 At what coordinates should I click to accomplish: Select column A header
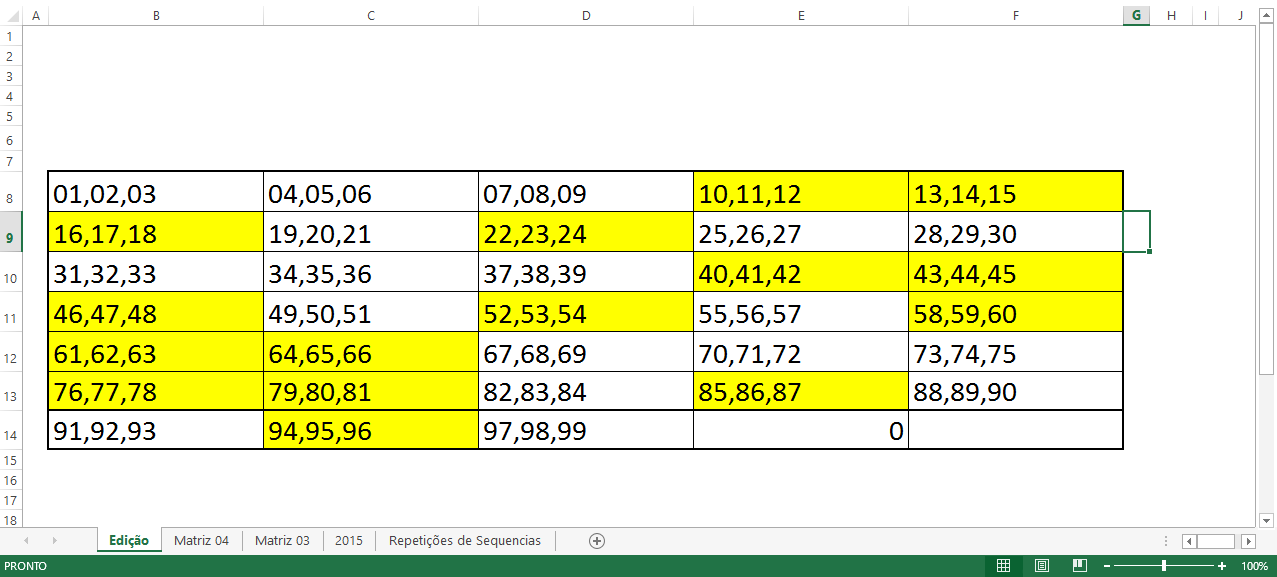coord(36,15)
